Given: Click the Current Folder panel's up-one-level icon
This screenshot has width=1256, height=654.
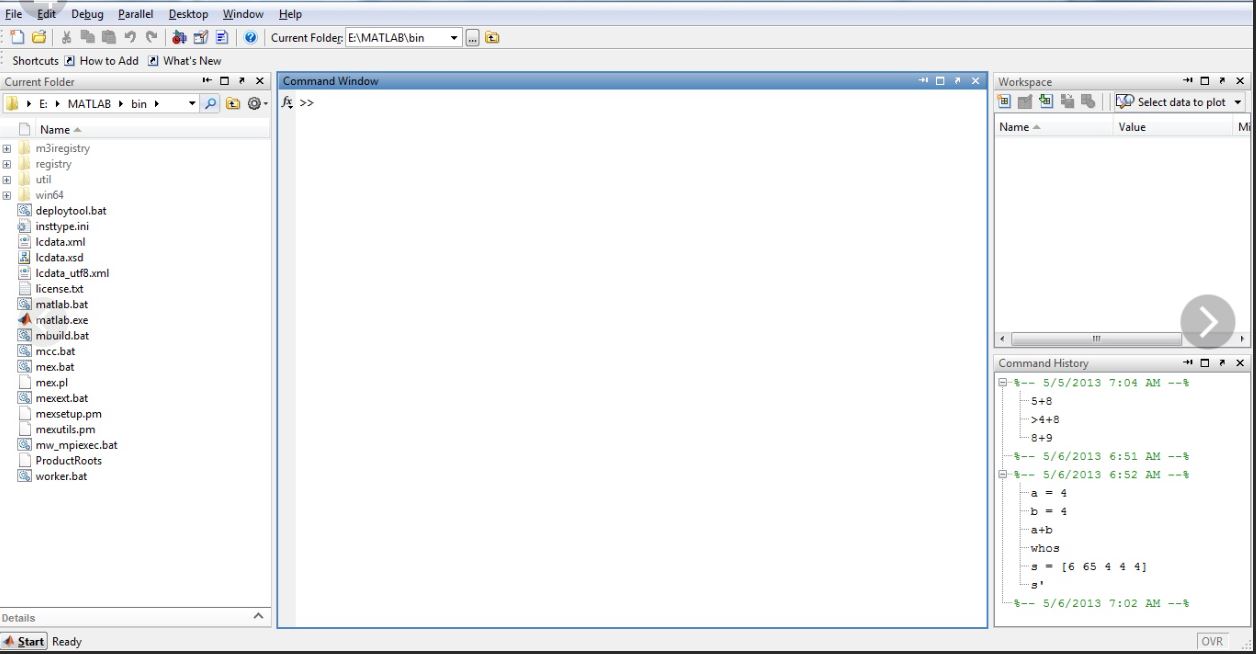Looking at the screenshot, I should click(x=233, y=103).
